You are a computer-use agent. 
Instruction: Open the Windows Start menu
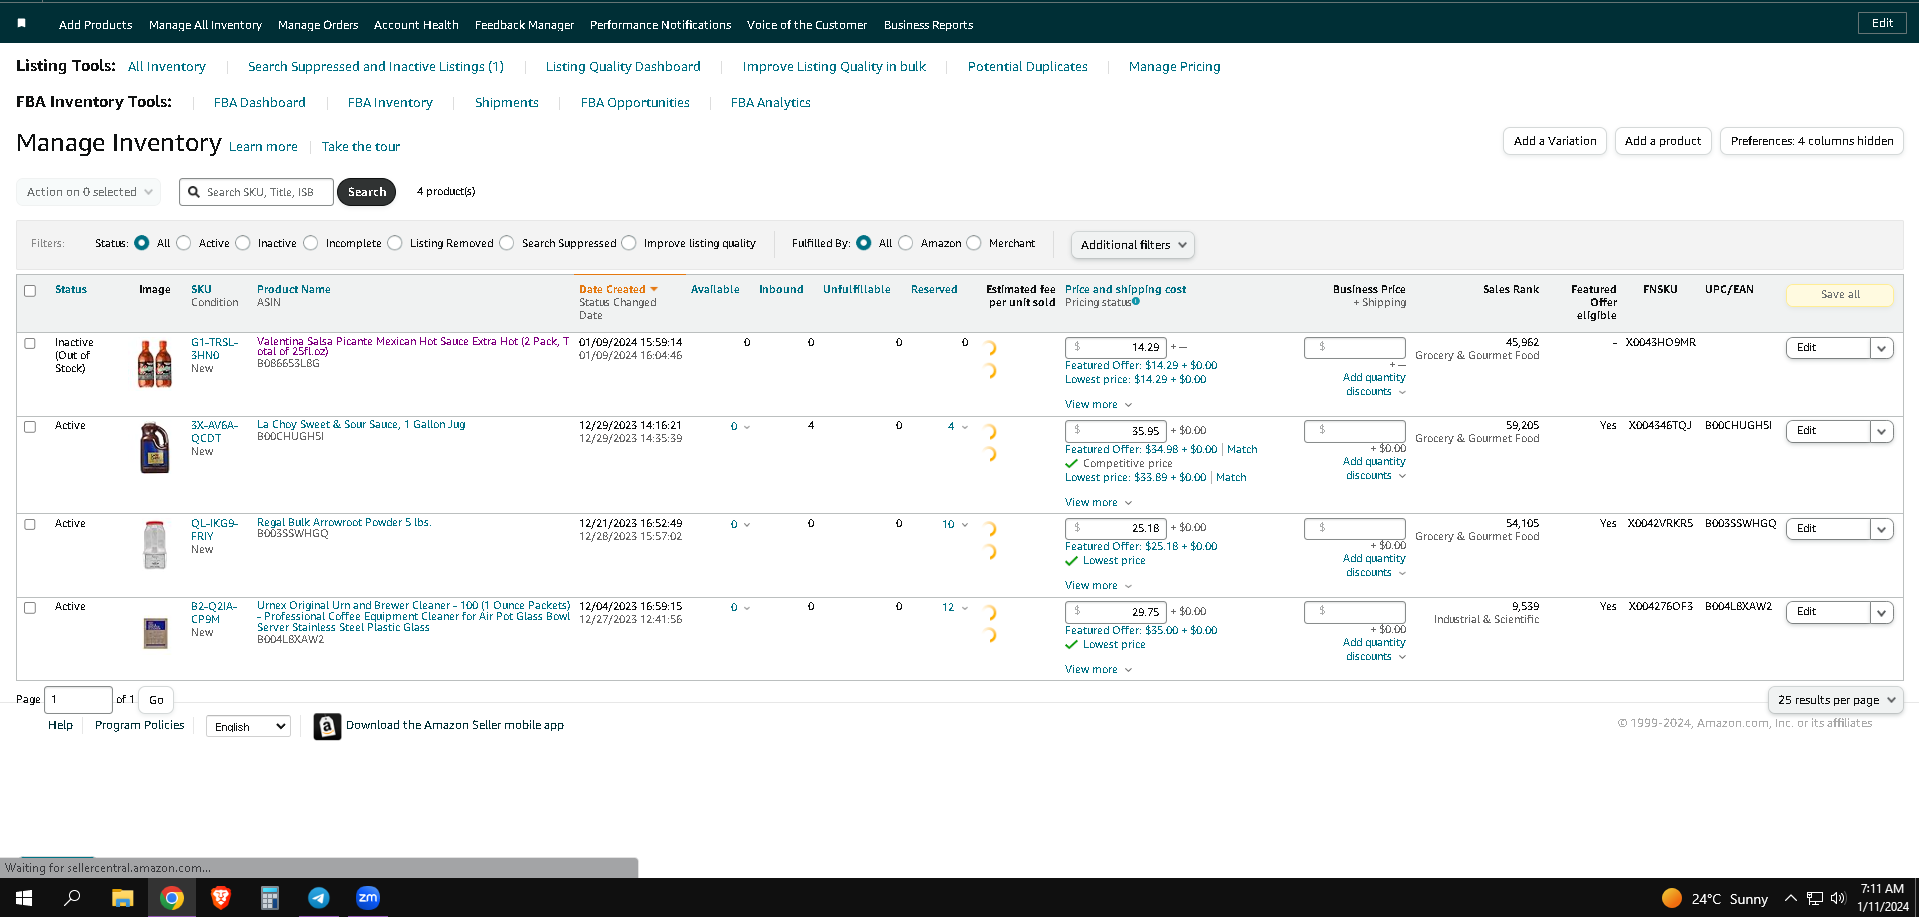coord(24,898)
